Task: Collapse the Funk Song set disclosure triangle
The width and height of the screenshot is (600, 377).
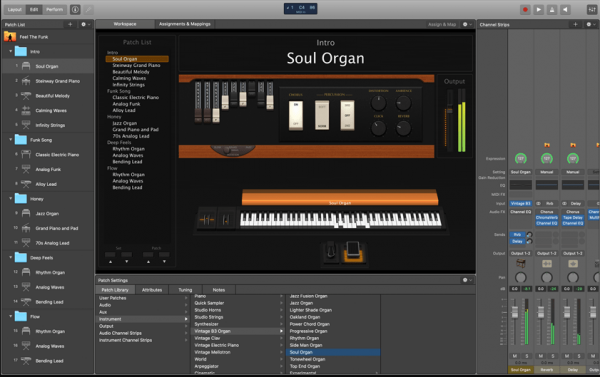Action: coord(10,140)
